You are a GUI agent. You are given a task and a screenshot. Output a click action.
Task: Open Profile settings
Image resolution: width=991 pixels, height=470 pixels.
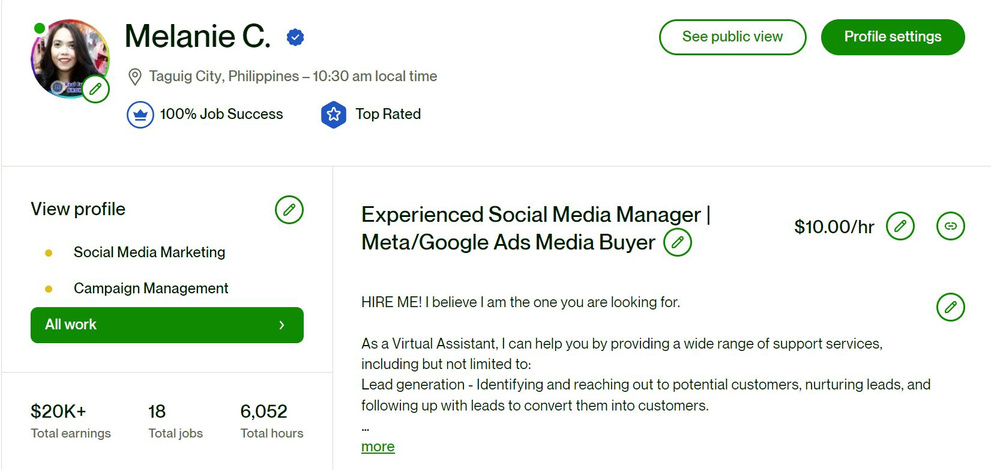pyautogui.click(x=893, y=37)
